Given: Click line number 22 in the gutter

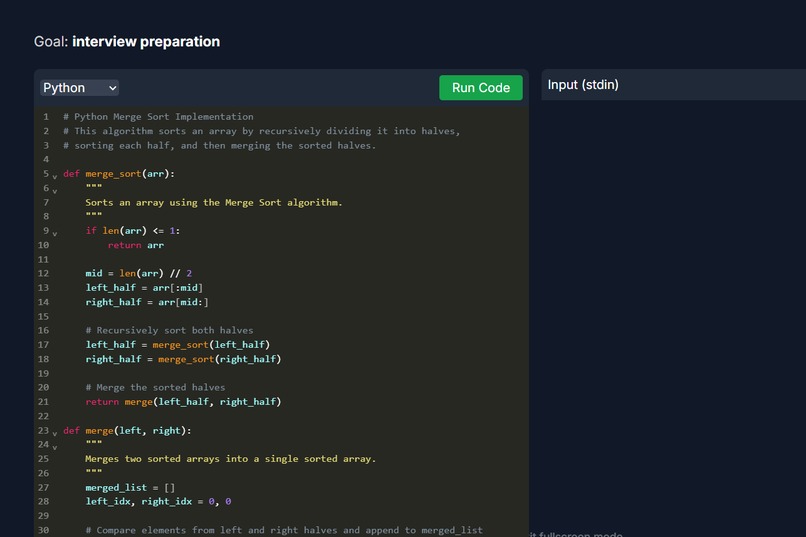Looking at the screenshot, I should click(x=43, y=416).
